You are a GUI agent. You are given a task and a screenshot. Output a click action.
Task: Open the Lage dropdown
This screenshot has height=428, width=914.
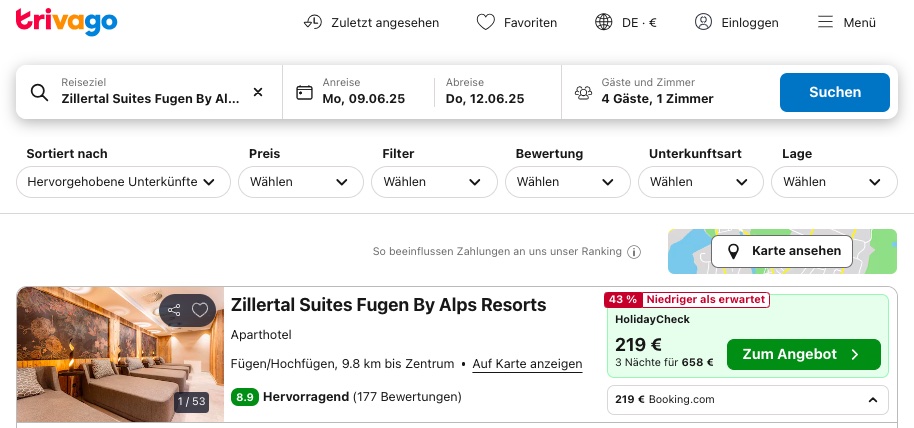pyautogui.click(x=834, y=182)
